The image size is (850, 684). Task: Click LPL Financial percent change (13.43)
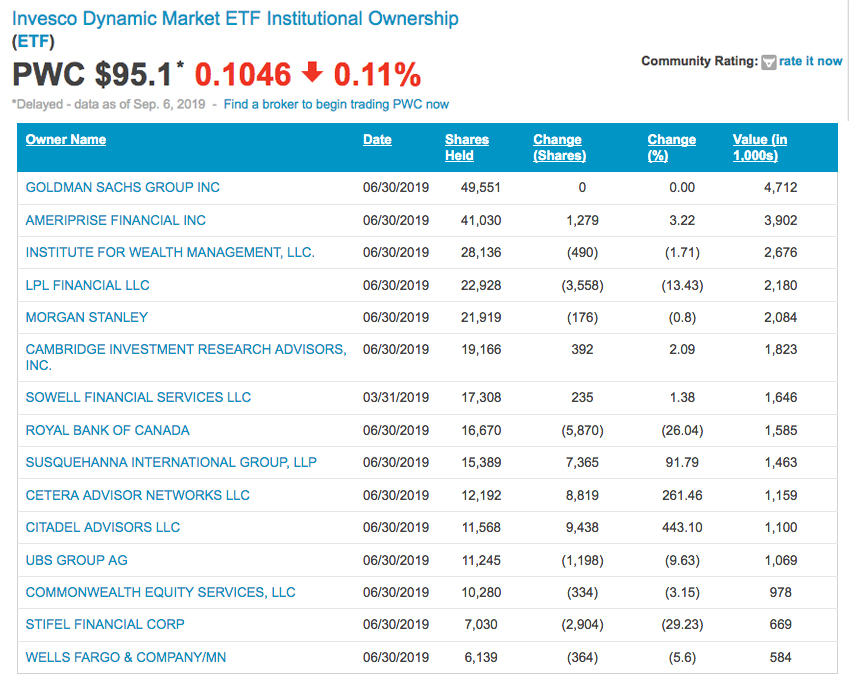tap(682, 285)
